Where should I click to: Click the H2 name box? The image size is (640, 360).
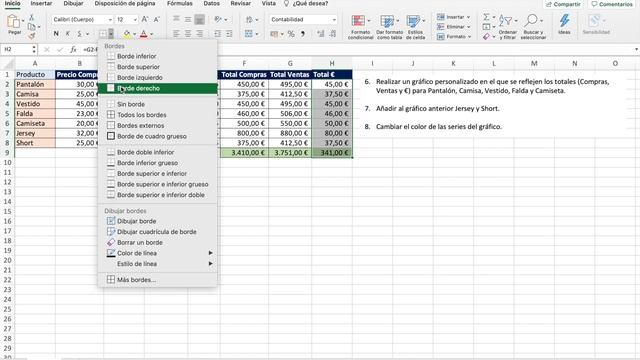click(19, 49)
